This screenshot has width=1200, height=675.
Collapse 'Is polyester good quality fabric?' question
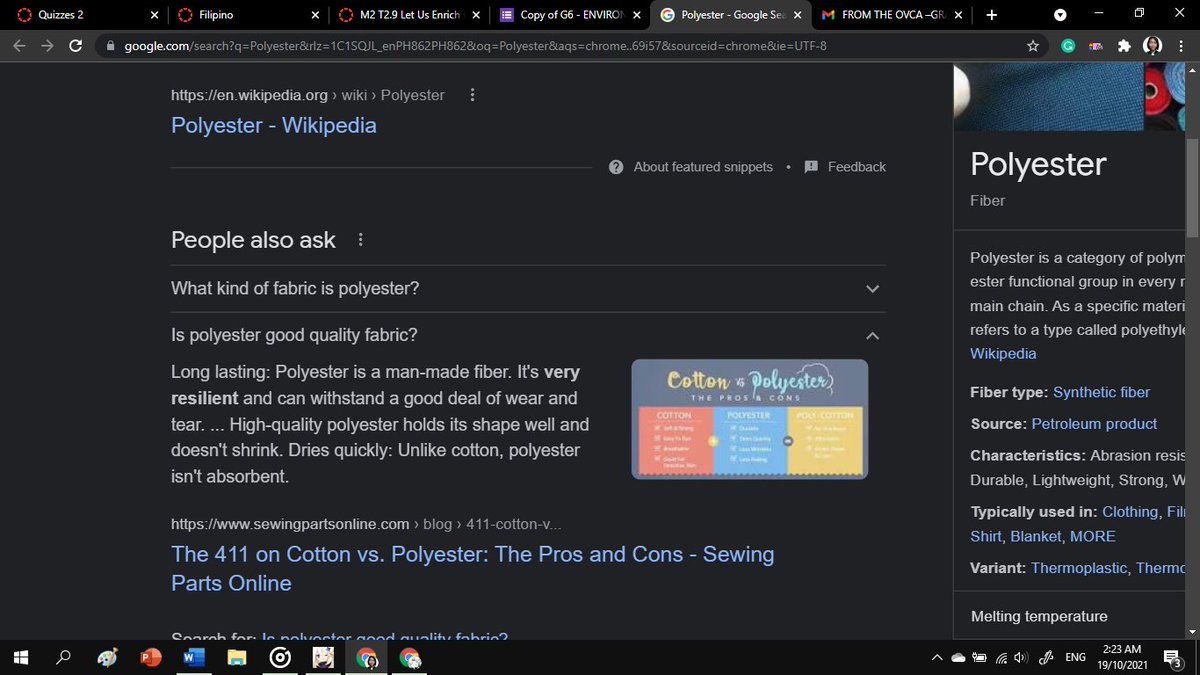pos(528,335)
